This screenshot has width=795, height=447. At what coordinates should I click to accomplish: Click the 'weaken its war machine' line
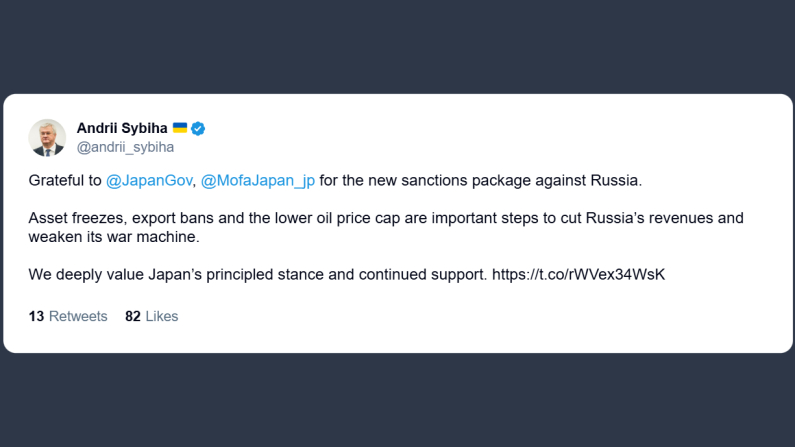114,237
